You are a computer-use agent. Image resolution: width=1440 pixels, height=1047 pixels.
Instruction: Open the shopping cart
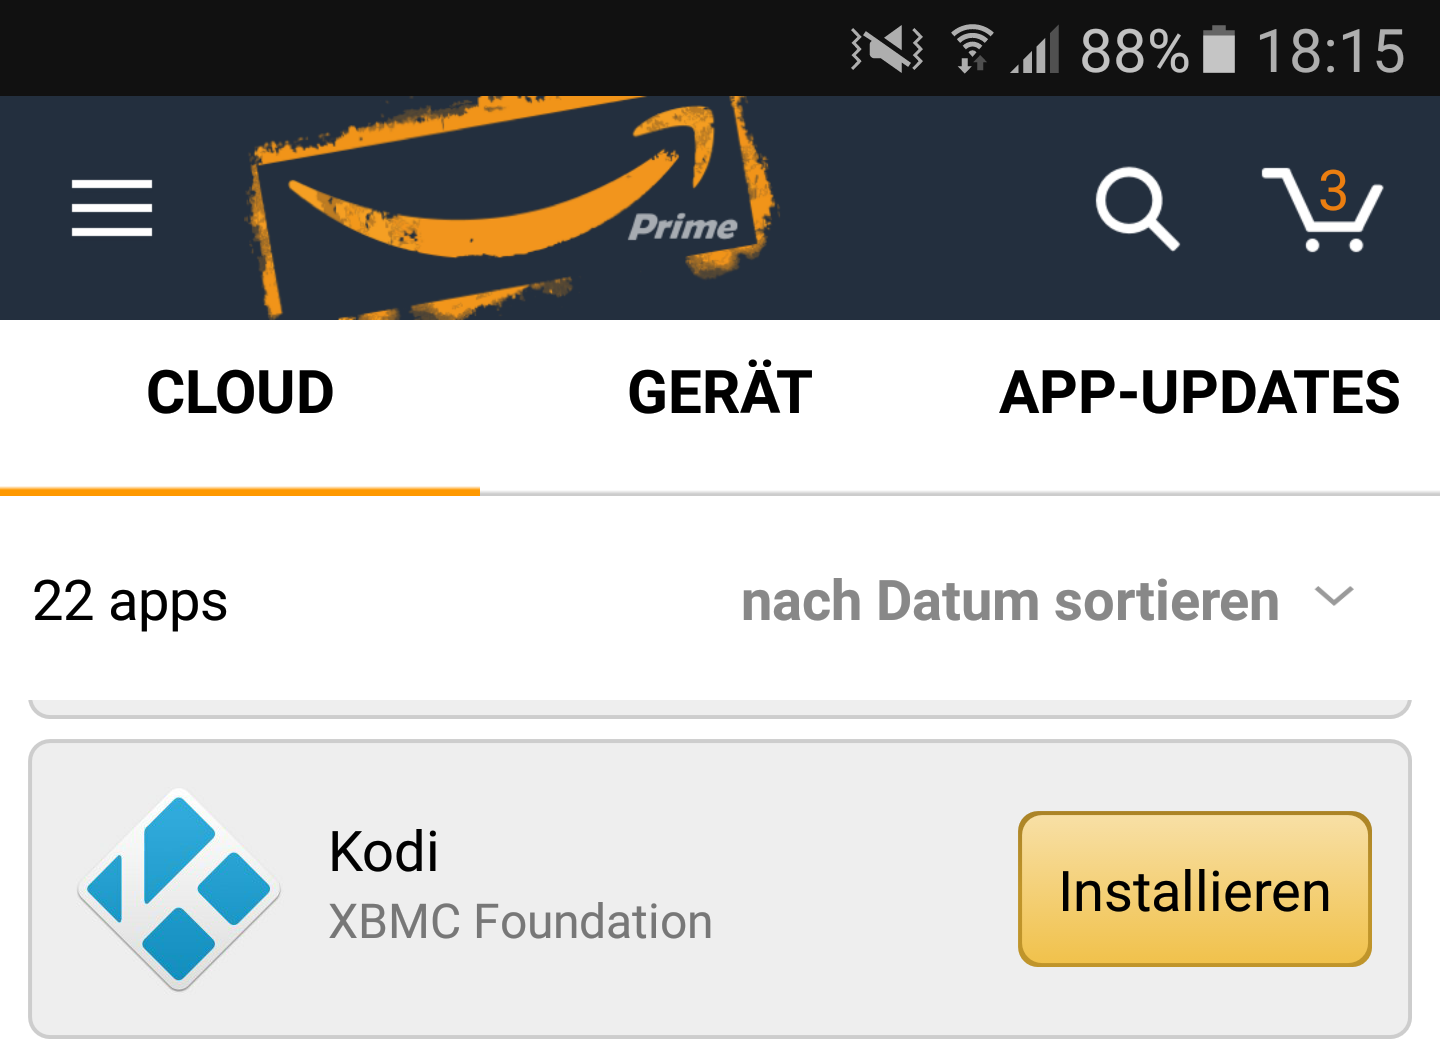1322,209
